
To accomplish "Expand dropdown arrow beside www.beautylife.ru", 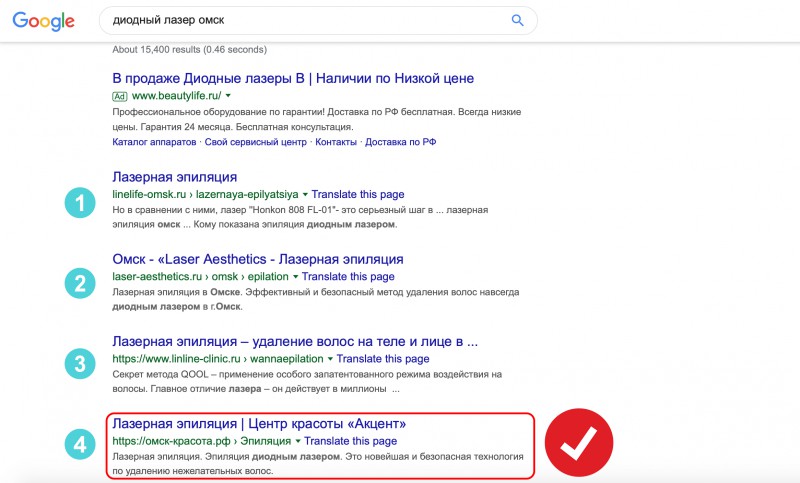I will click(x=229, y=96).
